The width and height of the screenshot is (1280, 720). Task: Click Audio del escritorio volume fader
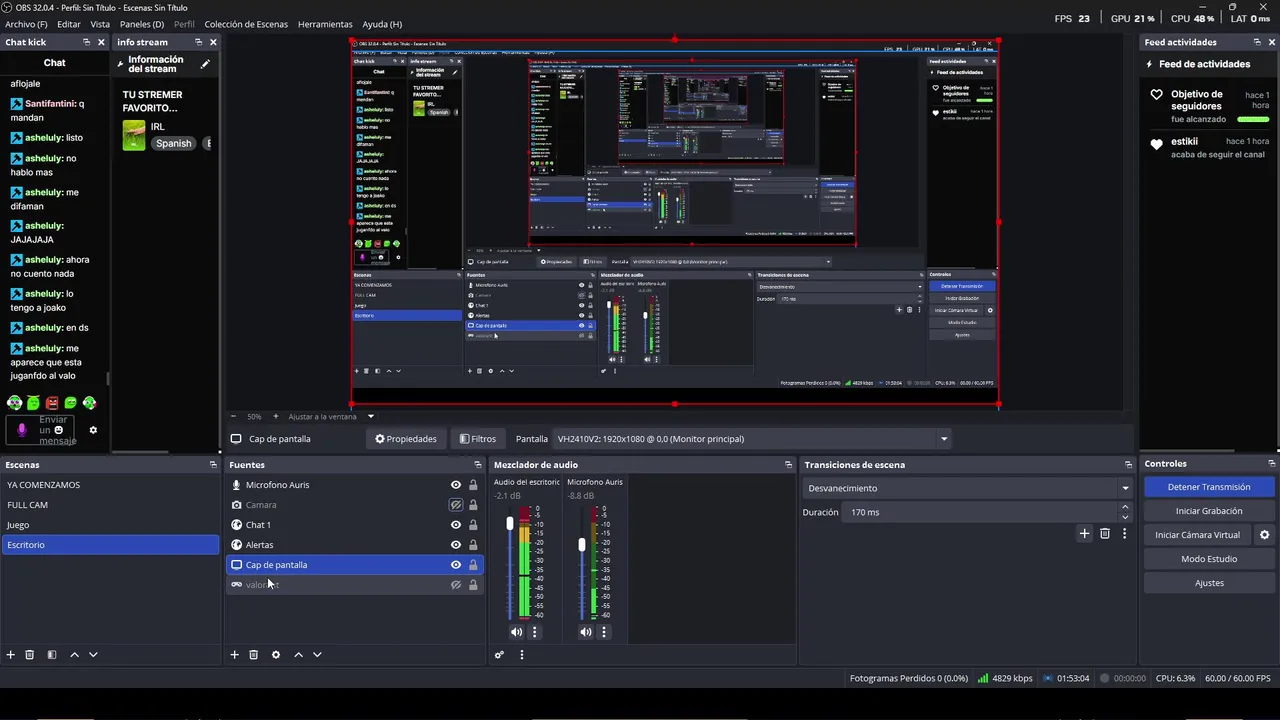point(510,524)
